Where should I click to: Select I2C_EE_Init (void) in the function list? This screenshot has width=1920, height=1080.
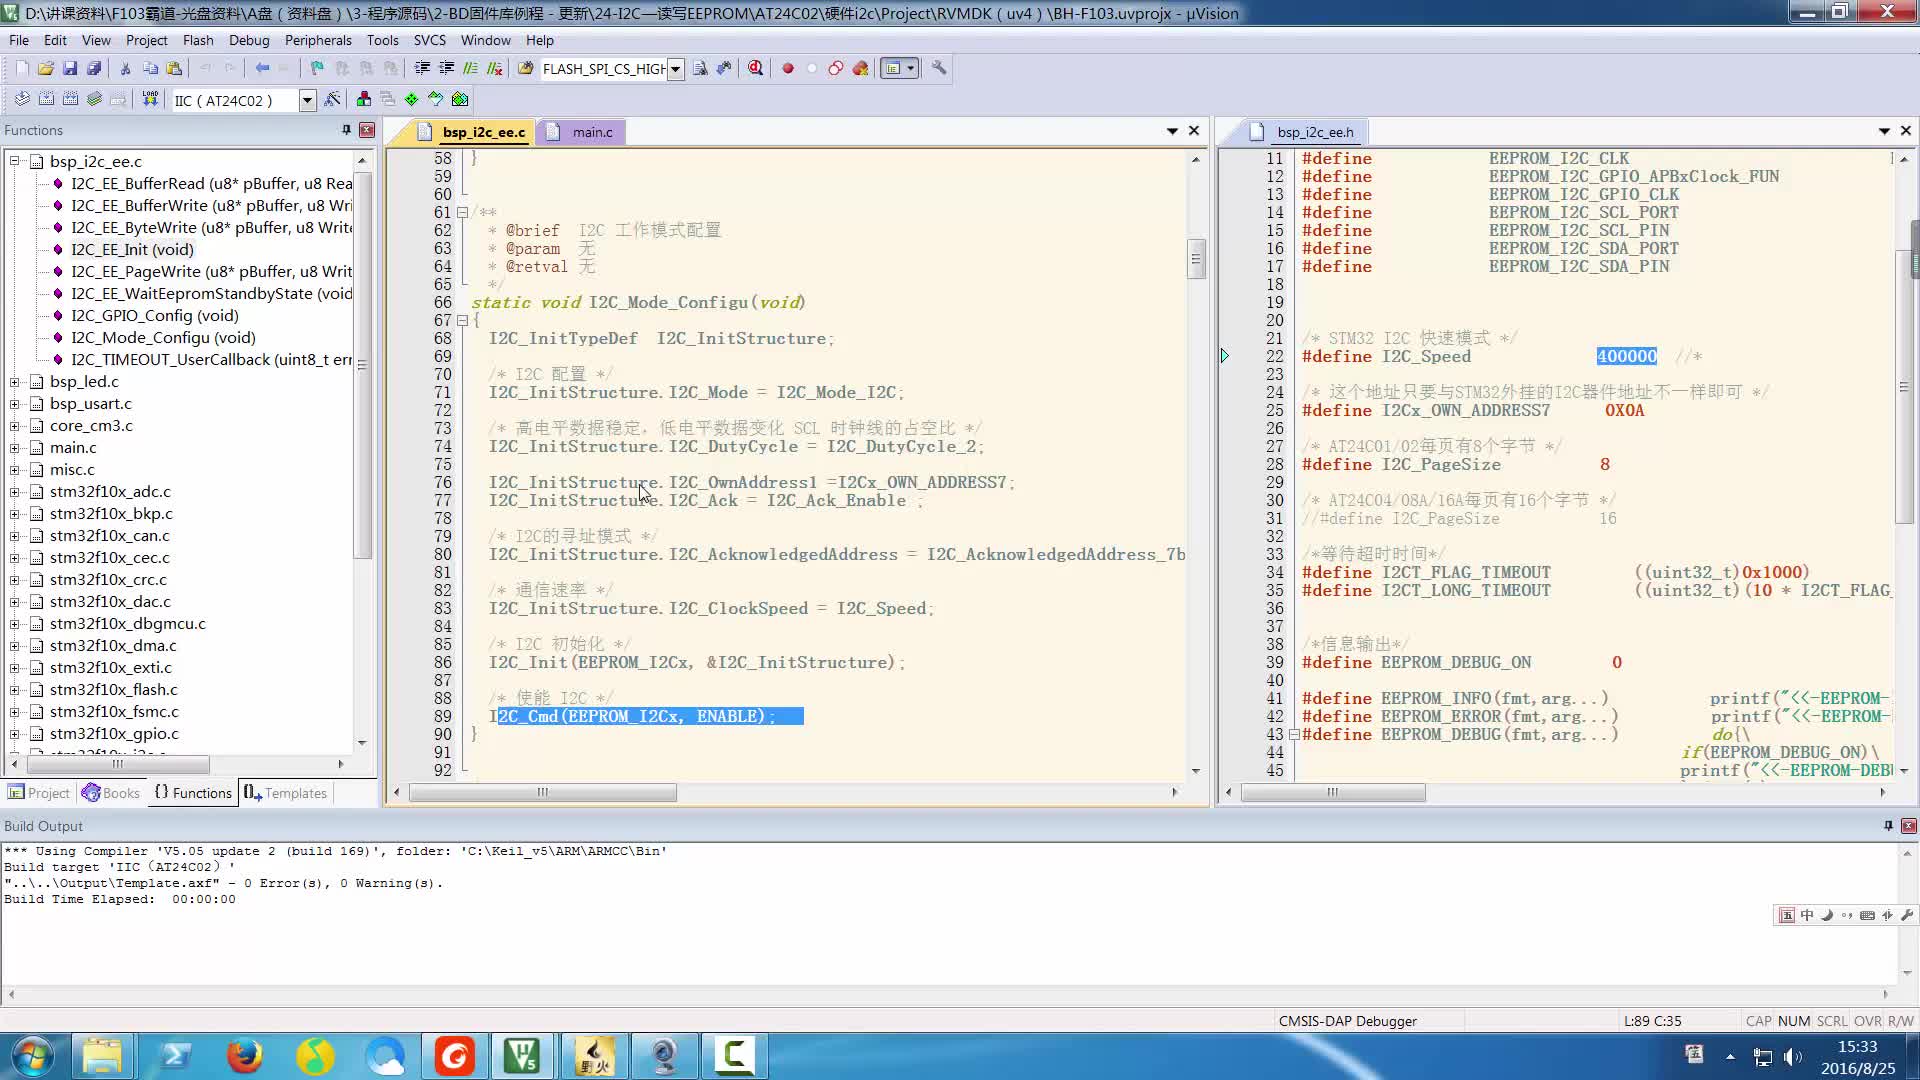(132, 249)
